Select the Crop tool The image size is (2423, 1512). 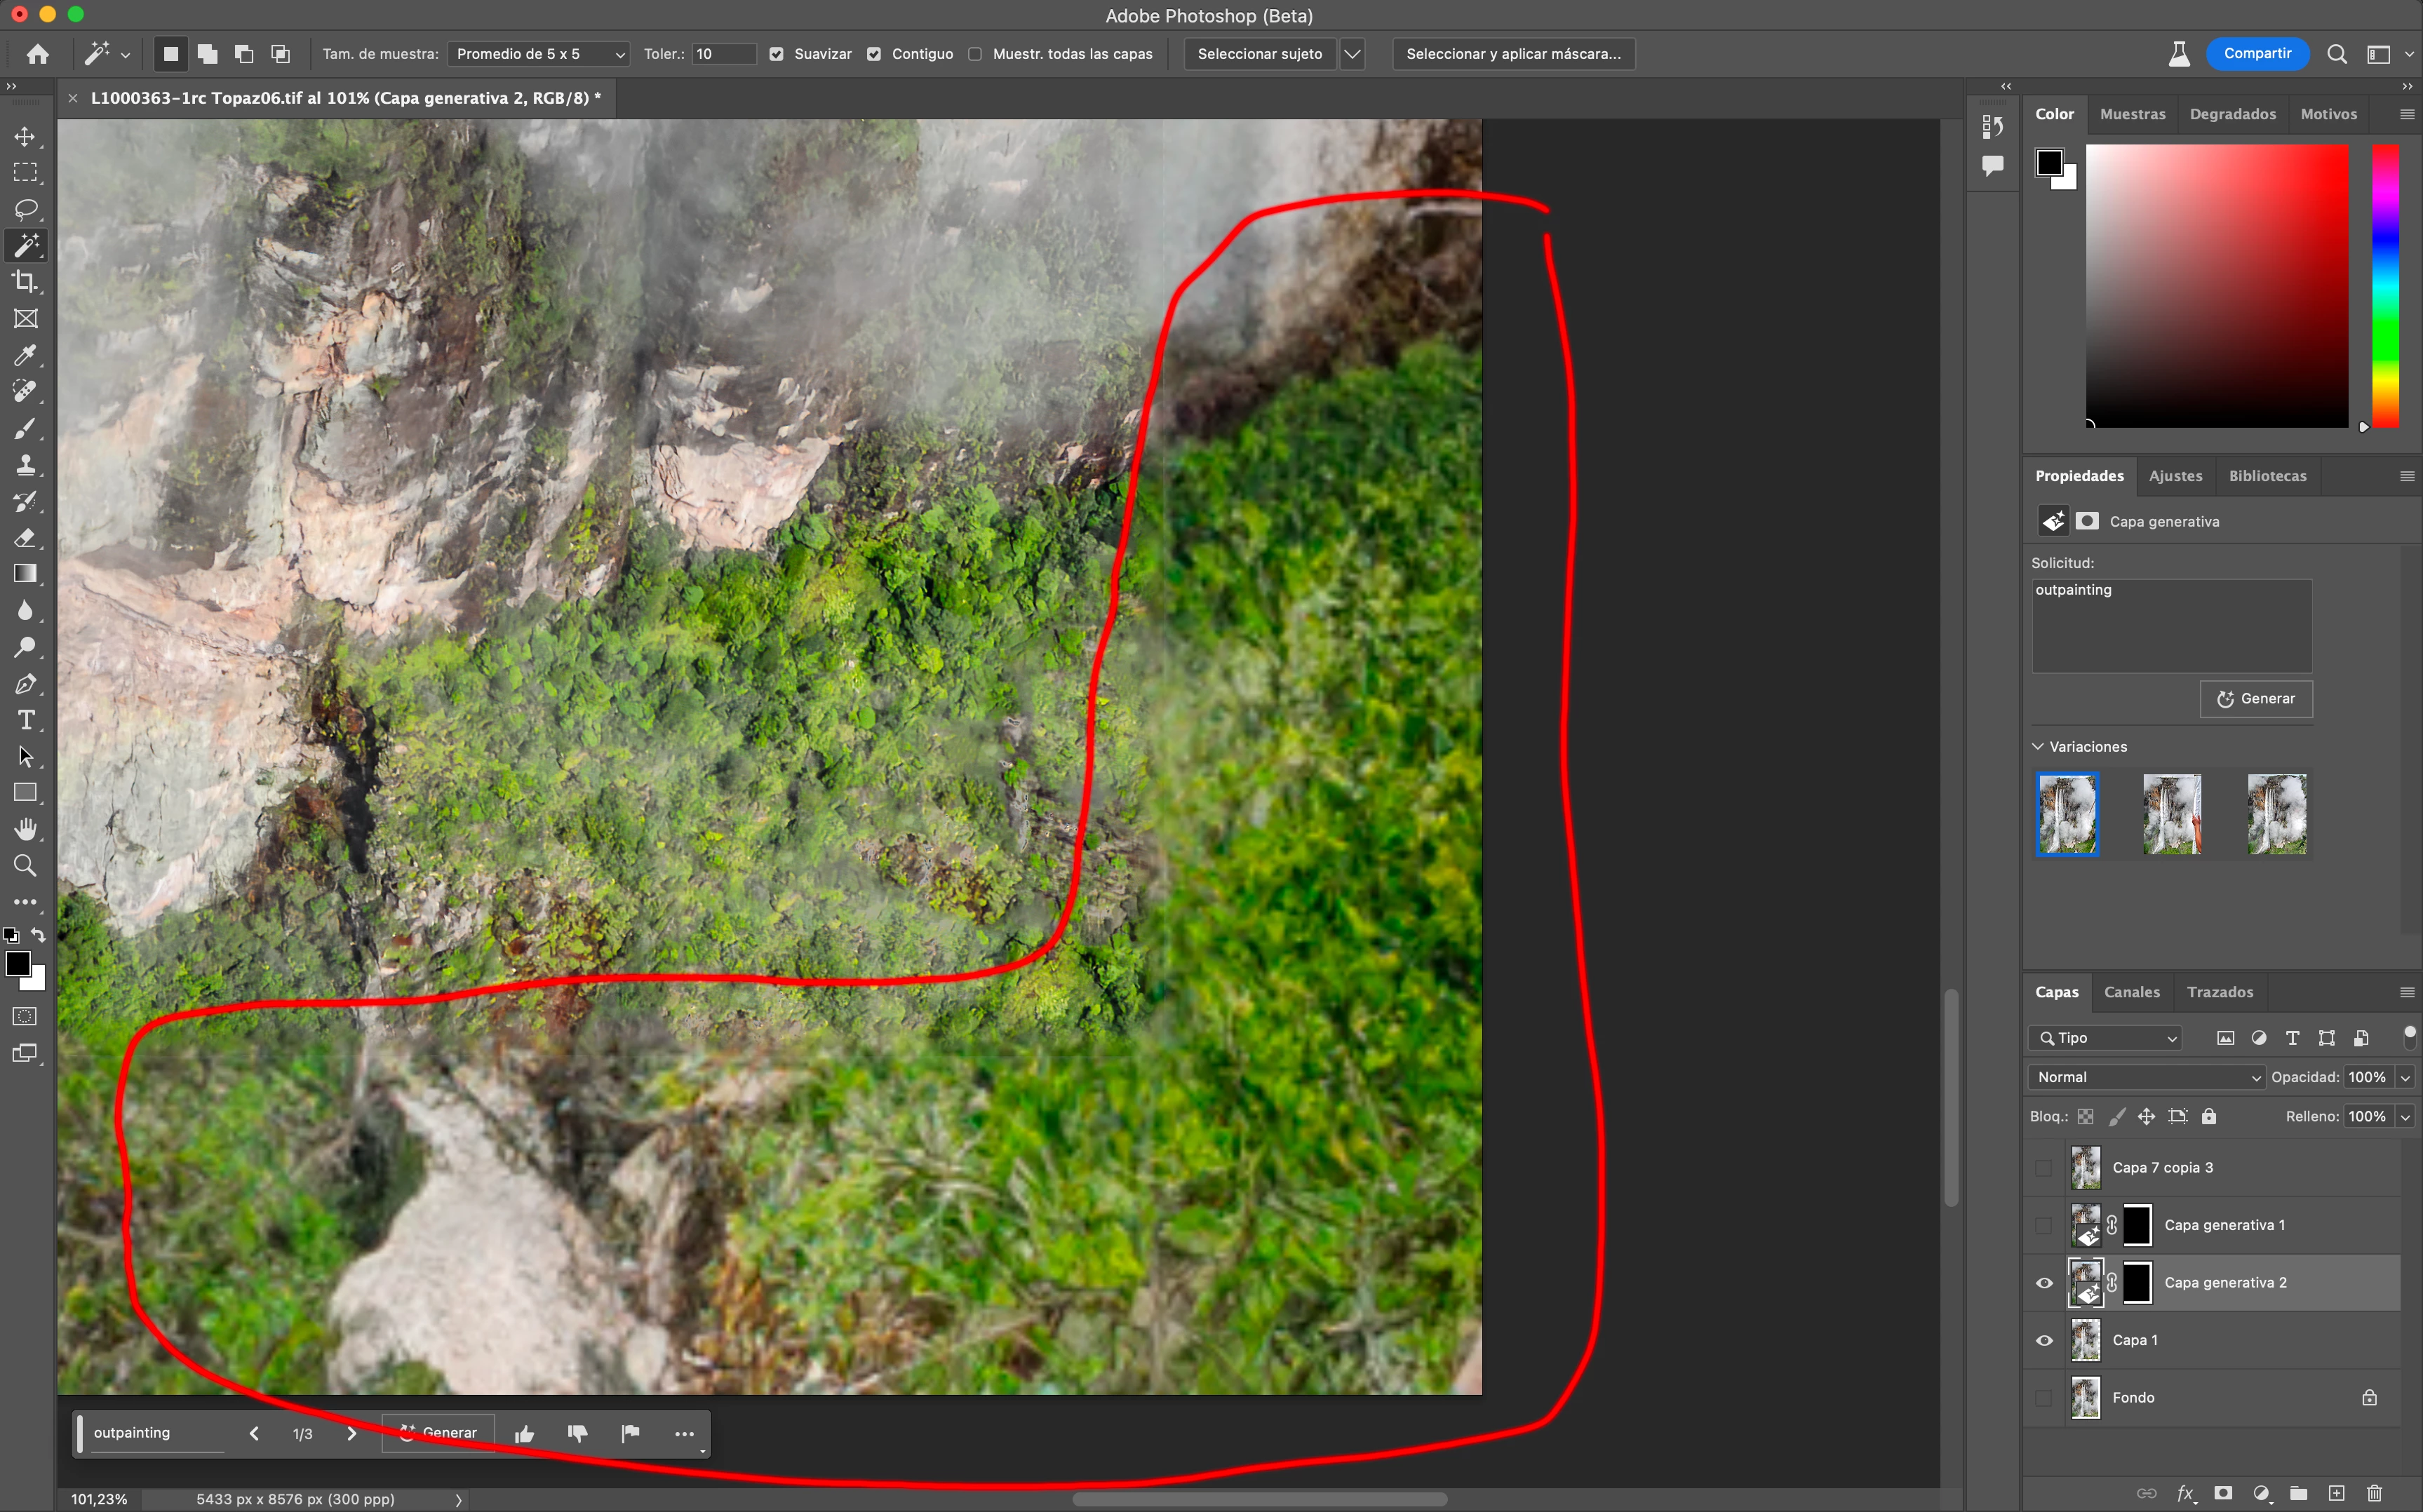[x=25, y=282]
